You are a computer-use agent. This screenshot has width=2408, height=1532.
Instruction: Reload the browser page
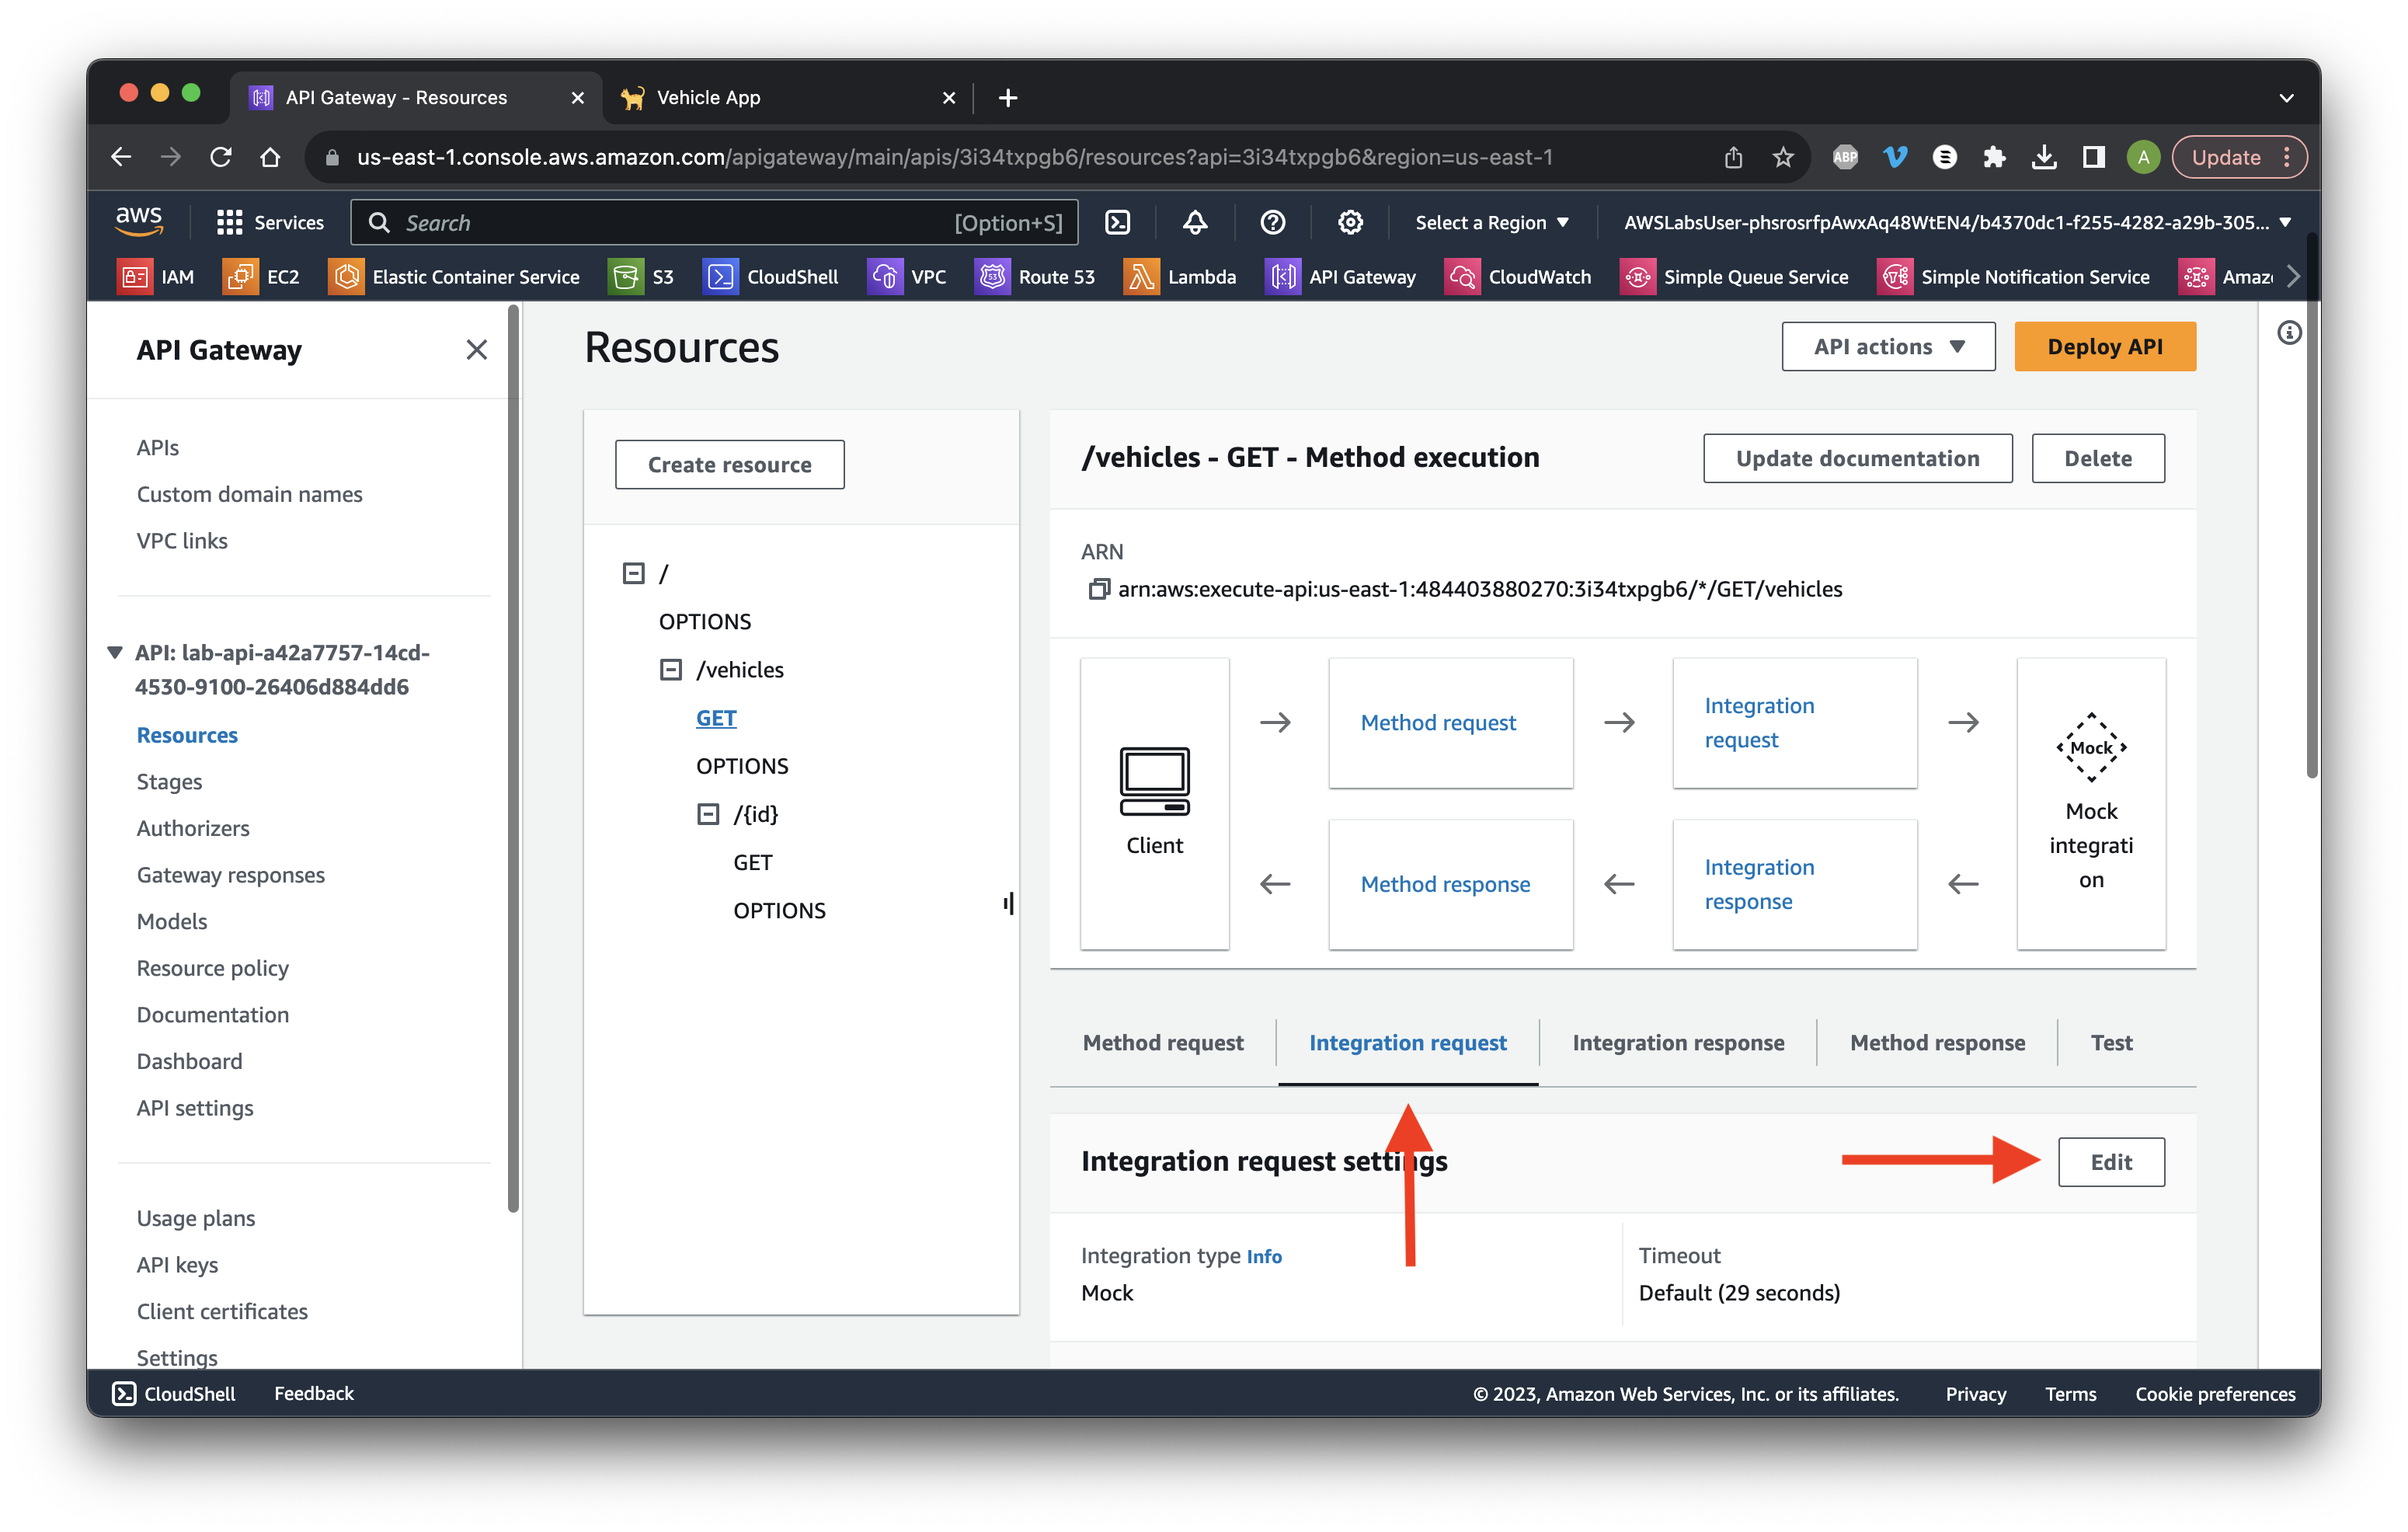221,157
